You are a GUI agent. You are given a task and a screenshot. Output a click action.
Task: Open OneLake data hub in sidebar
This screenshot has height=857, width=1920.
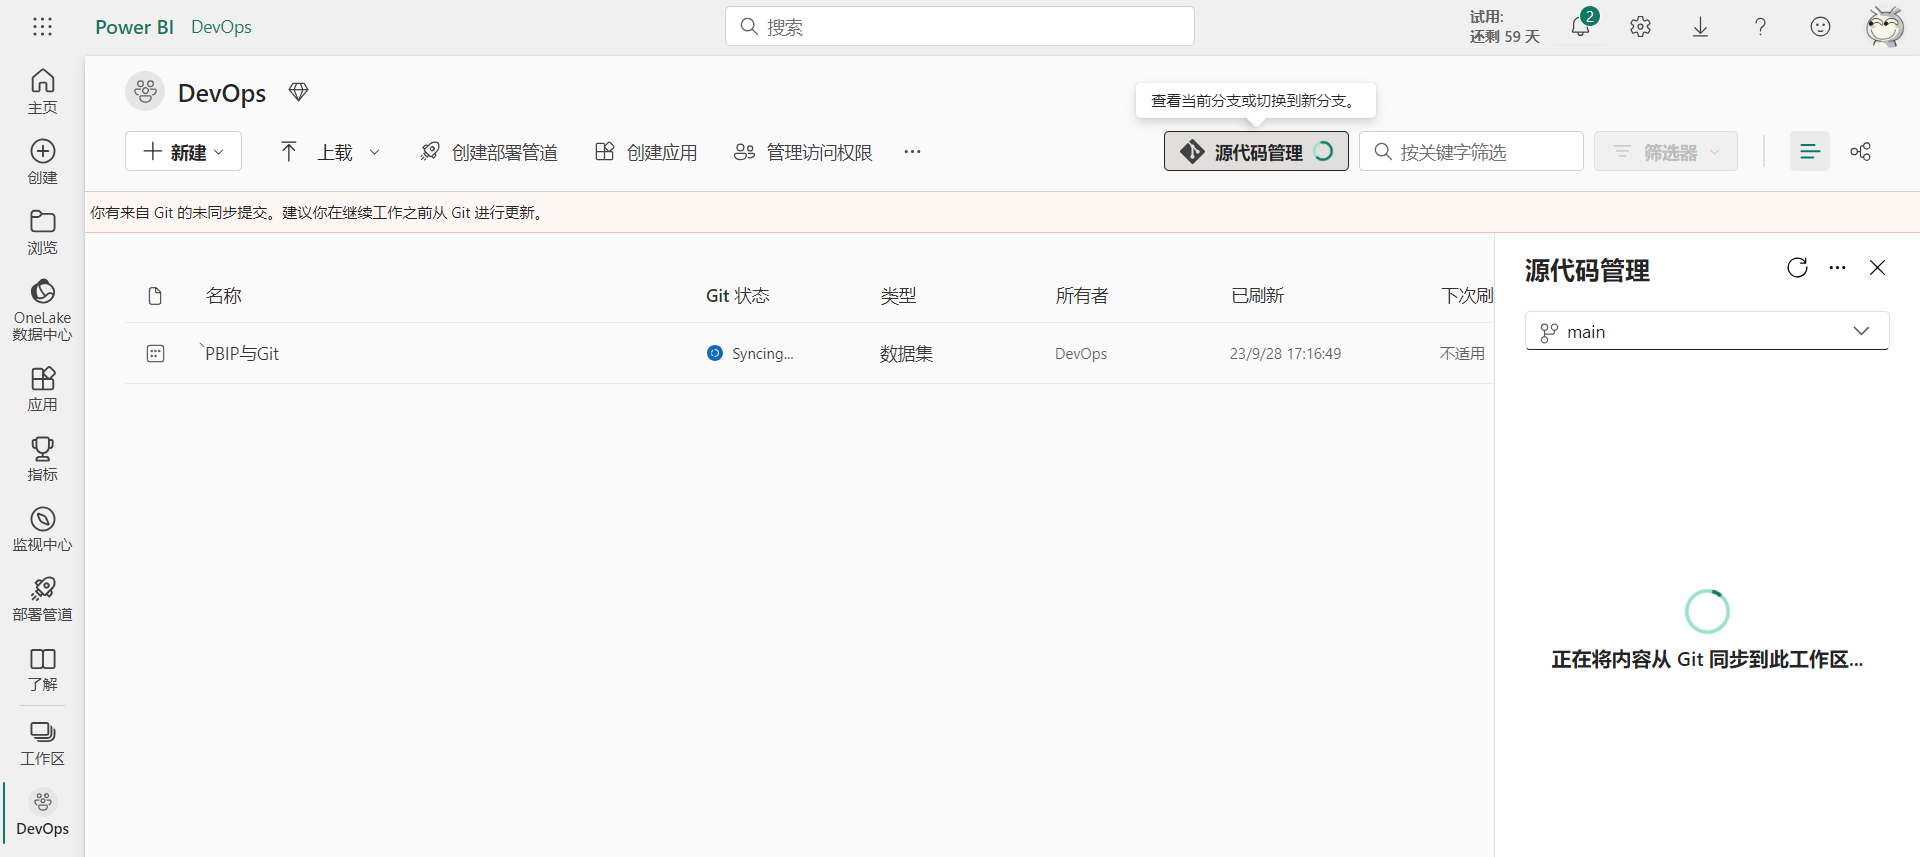tap(42, 309)
